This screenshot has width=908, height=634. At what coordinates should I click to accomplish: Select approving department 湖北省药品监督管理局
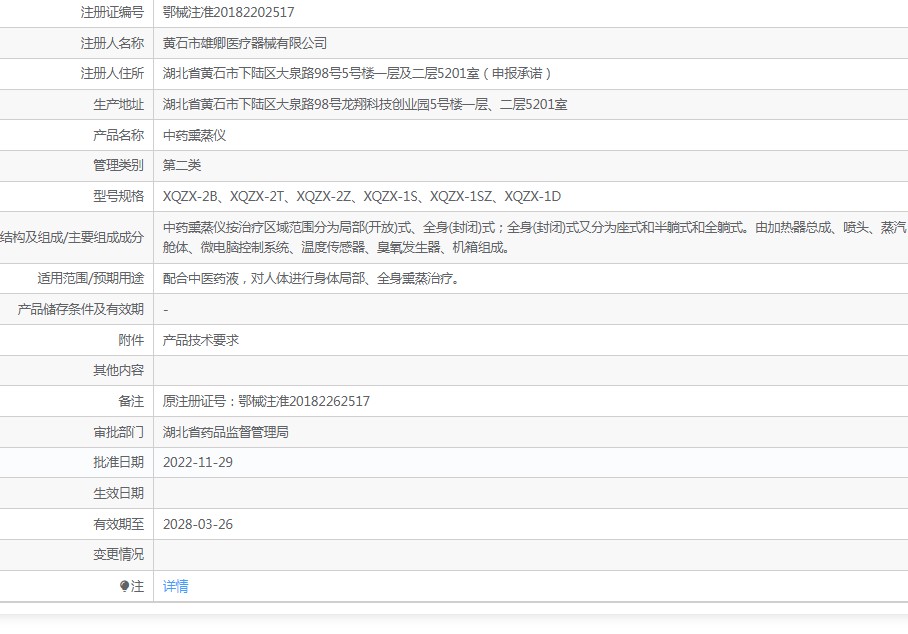click(x=226, y=432)
